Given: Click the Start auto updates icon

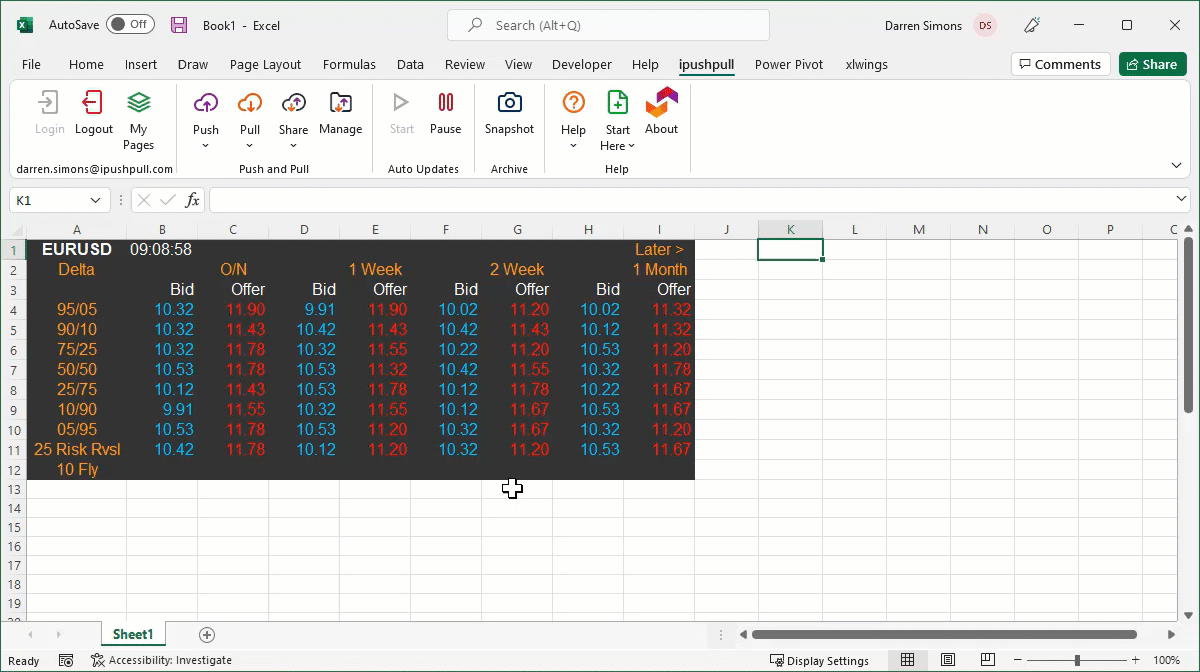Looking at the screenshot, I should [x=401, y=102].
